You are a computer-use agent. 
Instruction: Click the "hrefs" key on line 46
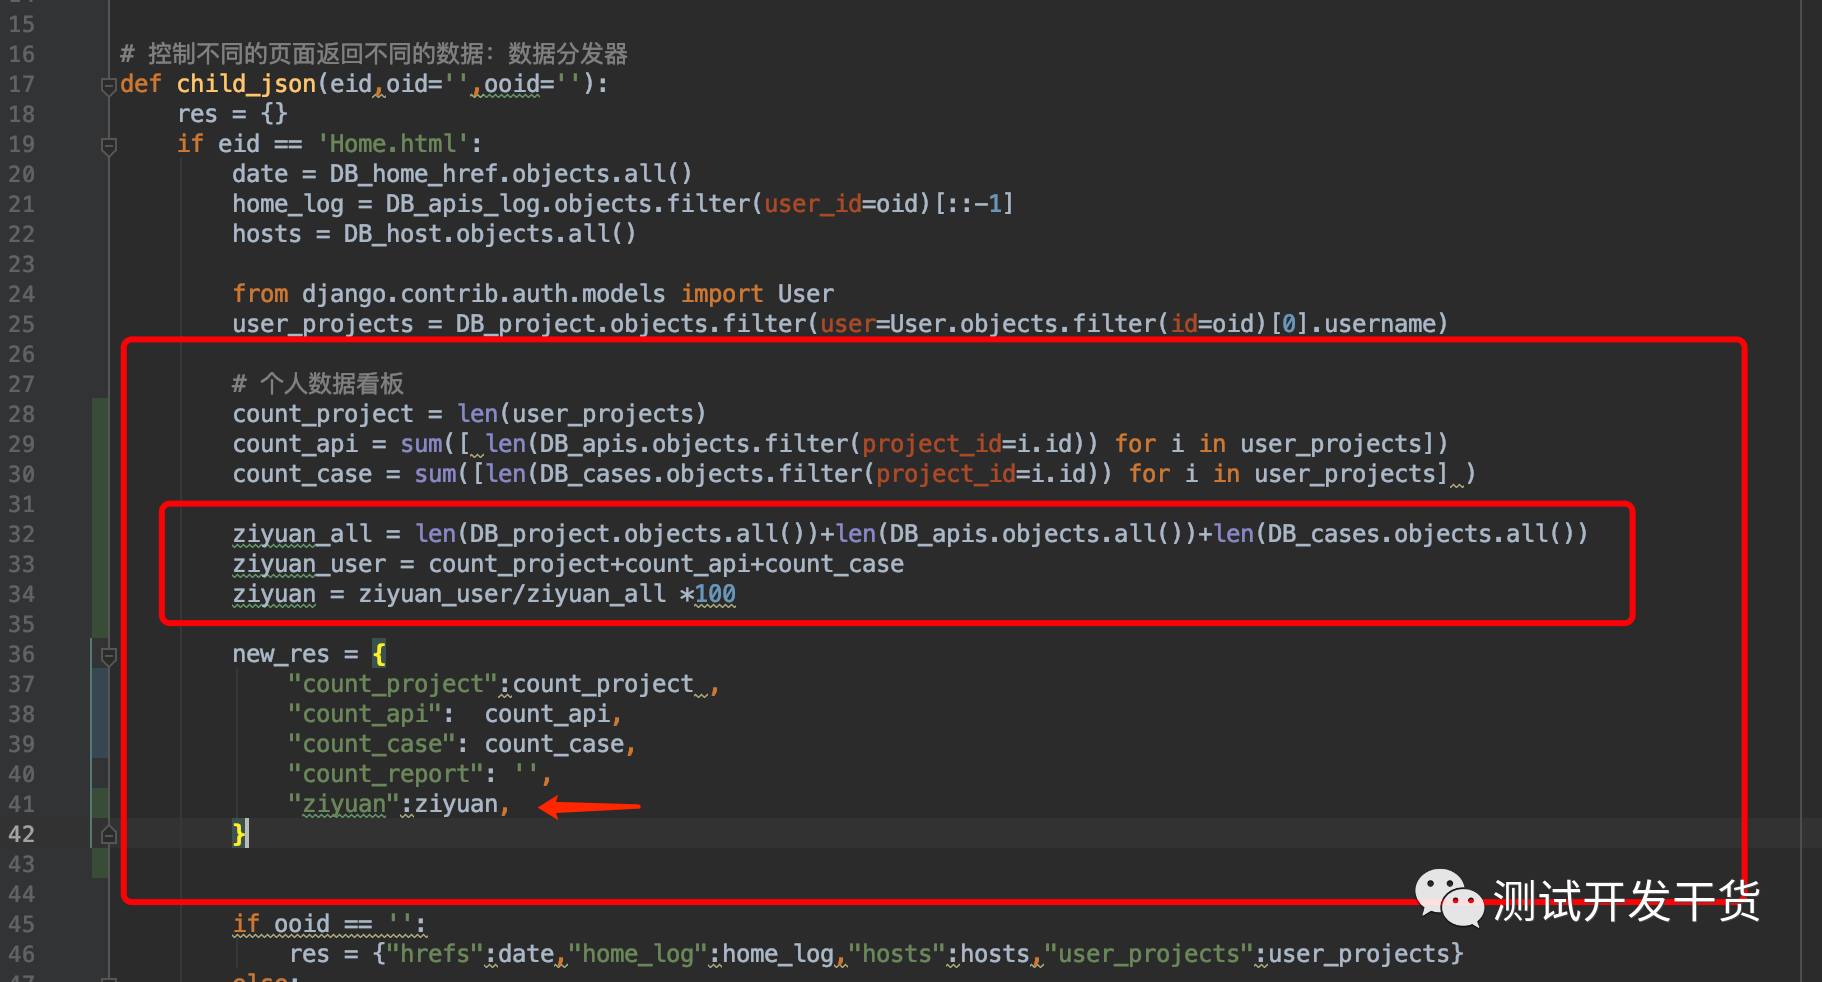[x=435, y=954]
